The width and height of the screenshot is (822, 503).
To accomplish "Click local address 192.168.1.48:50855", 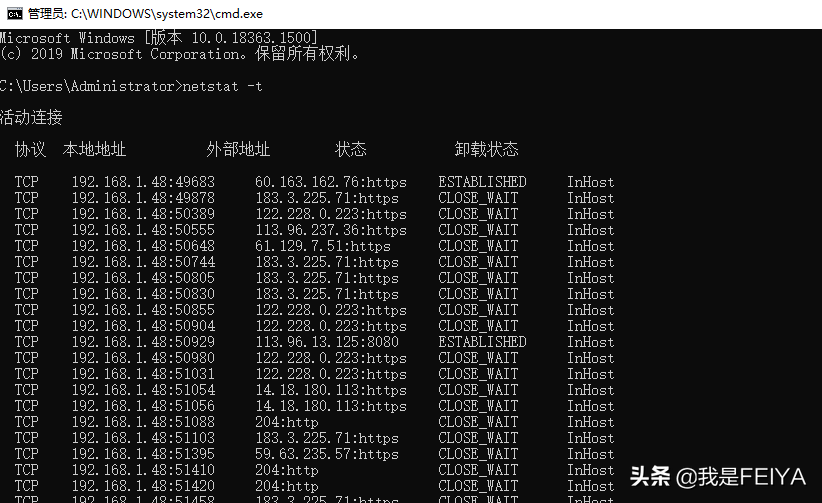I will (x=143, y=310).
